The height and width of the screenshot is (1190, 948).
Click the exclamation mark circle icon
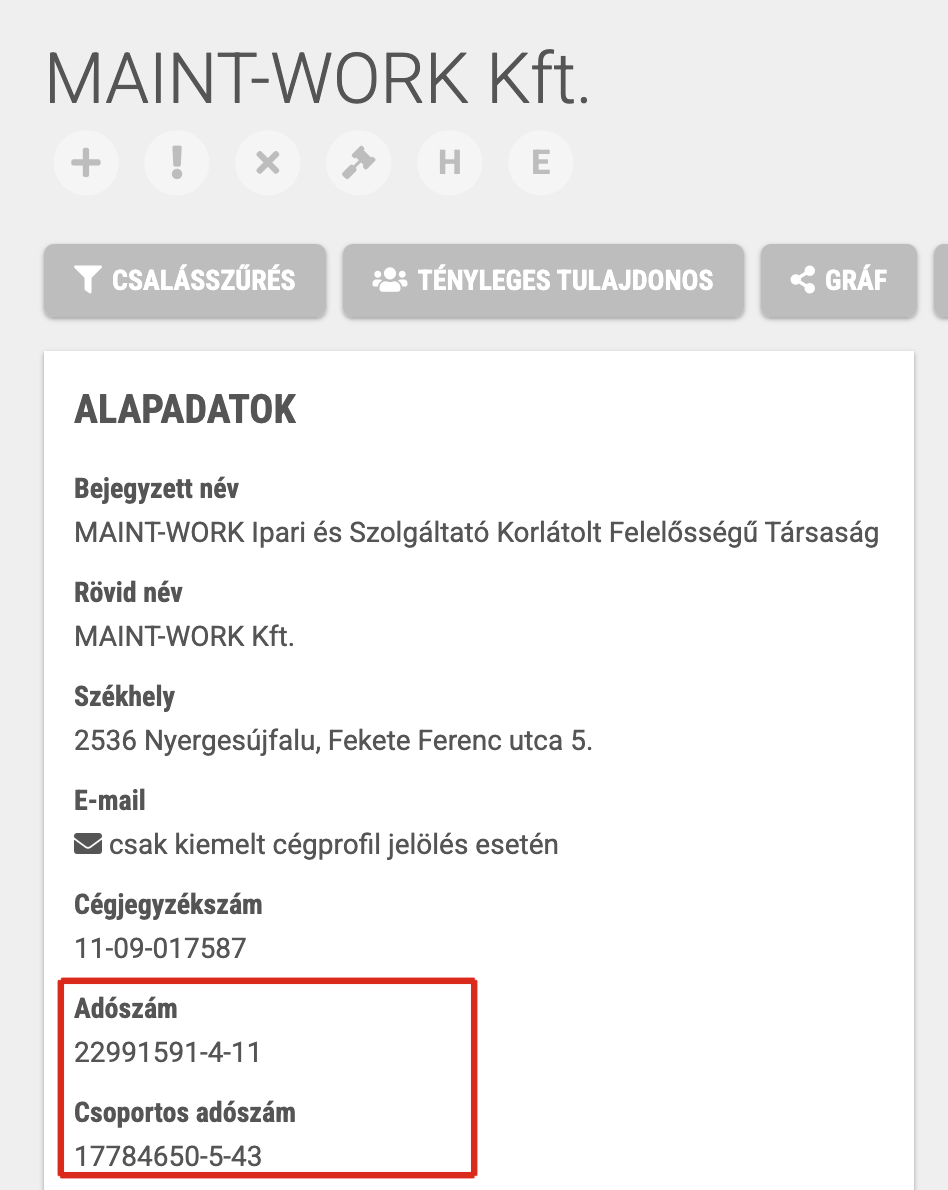(177, 162)
